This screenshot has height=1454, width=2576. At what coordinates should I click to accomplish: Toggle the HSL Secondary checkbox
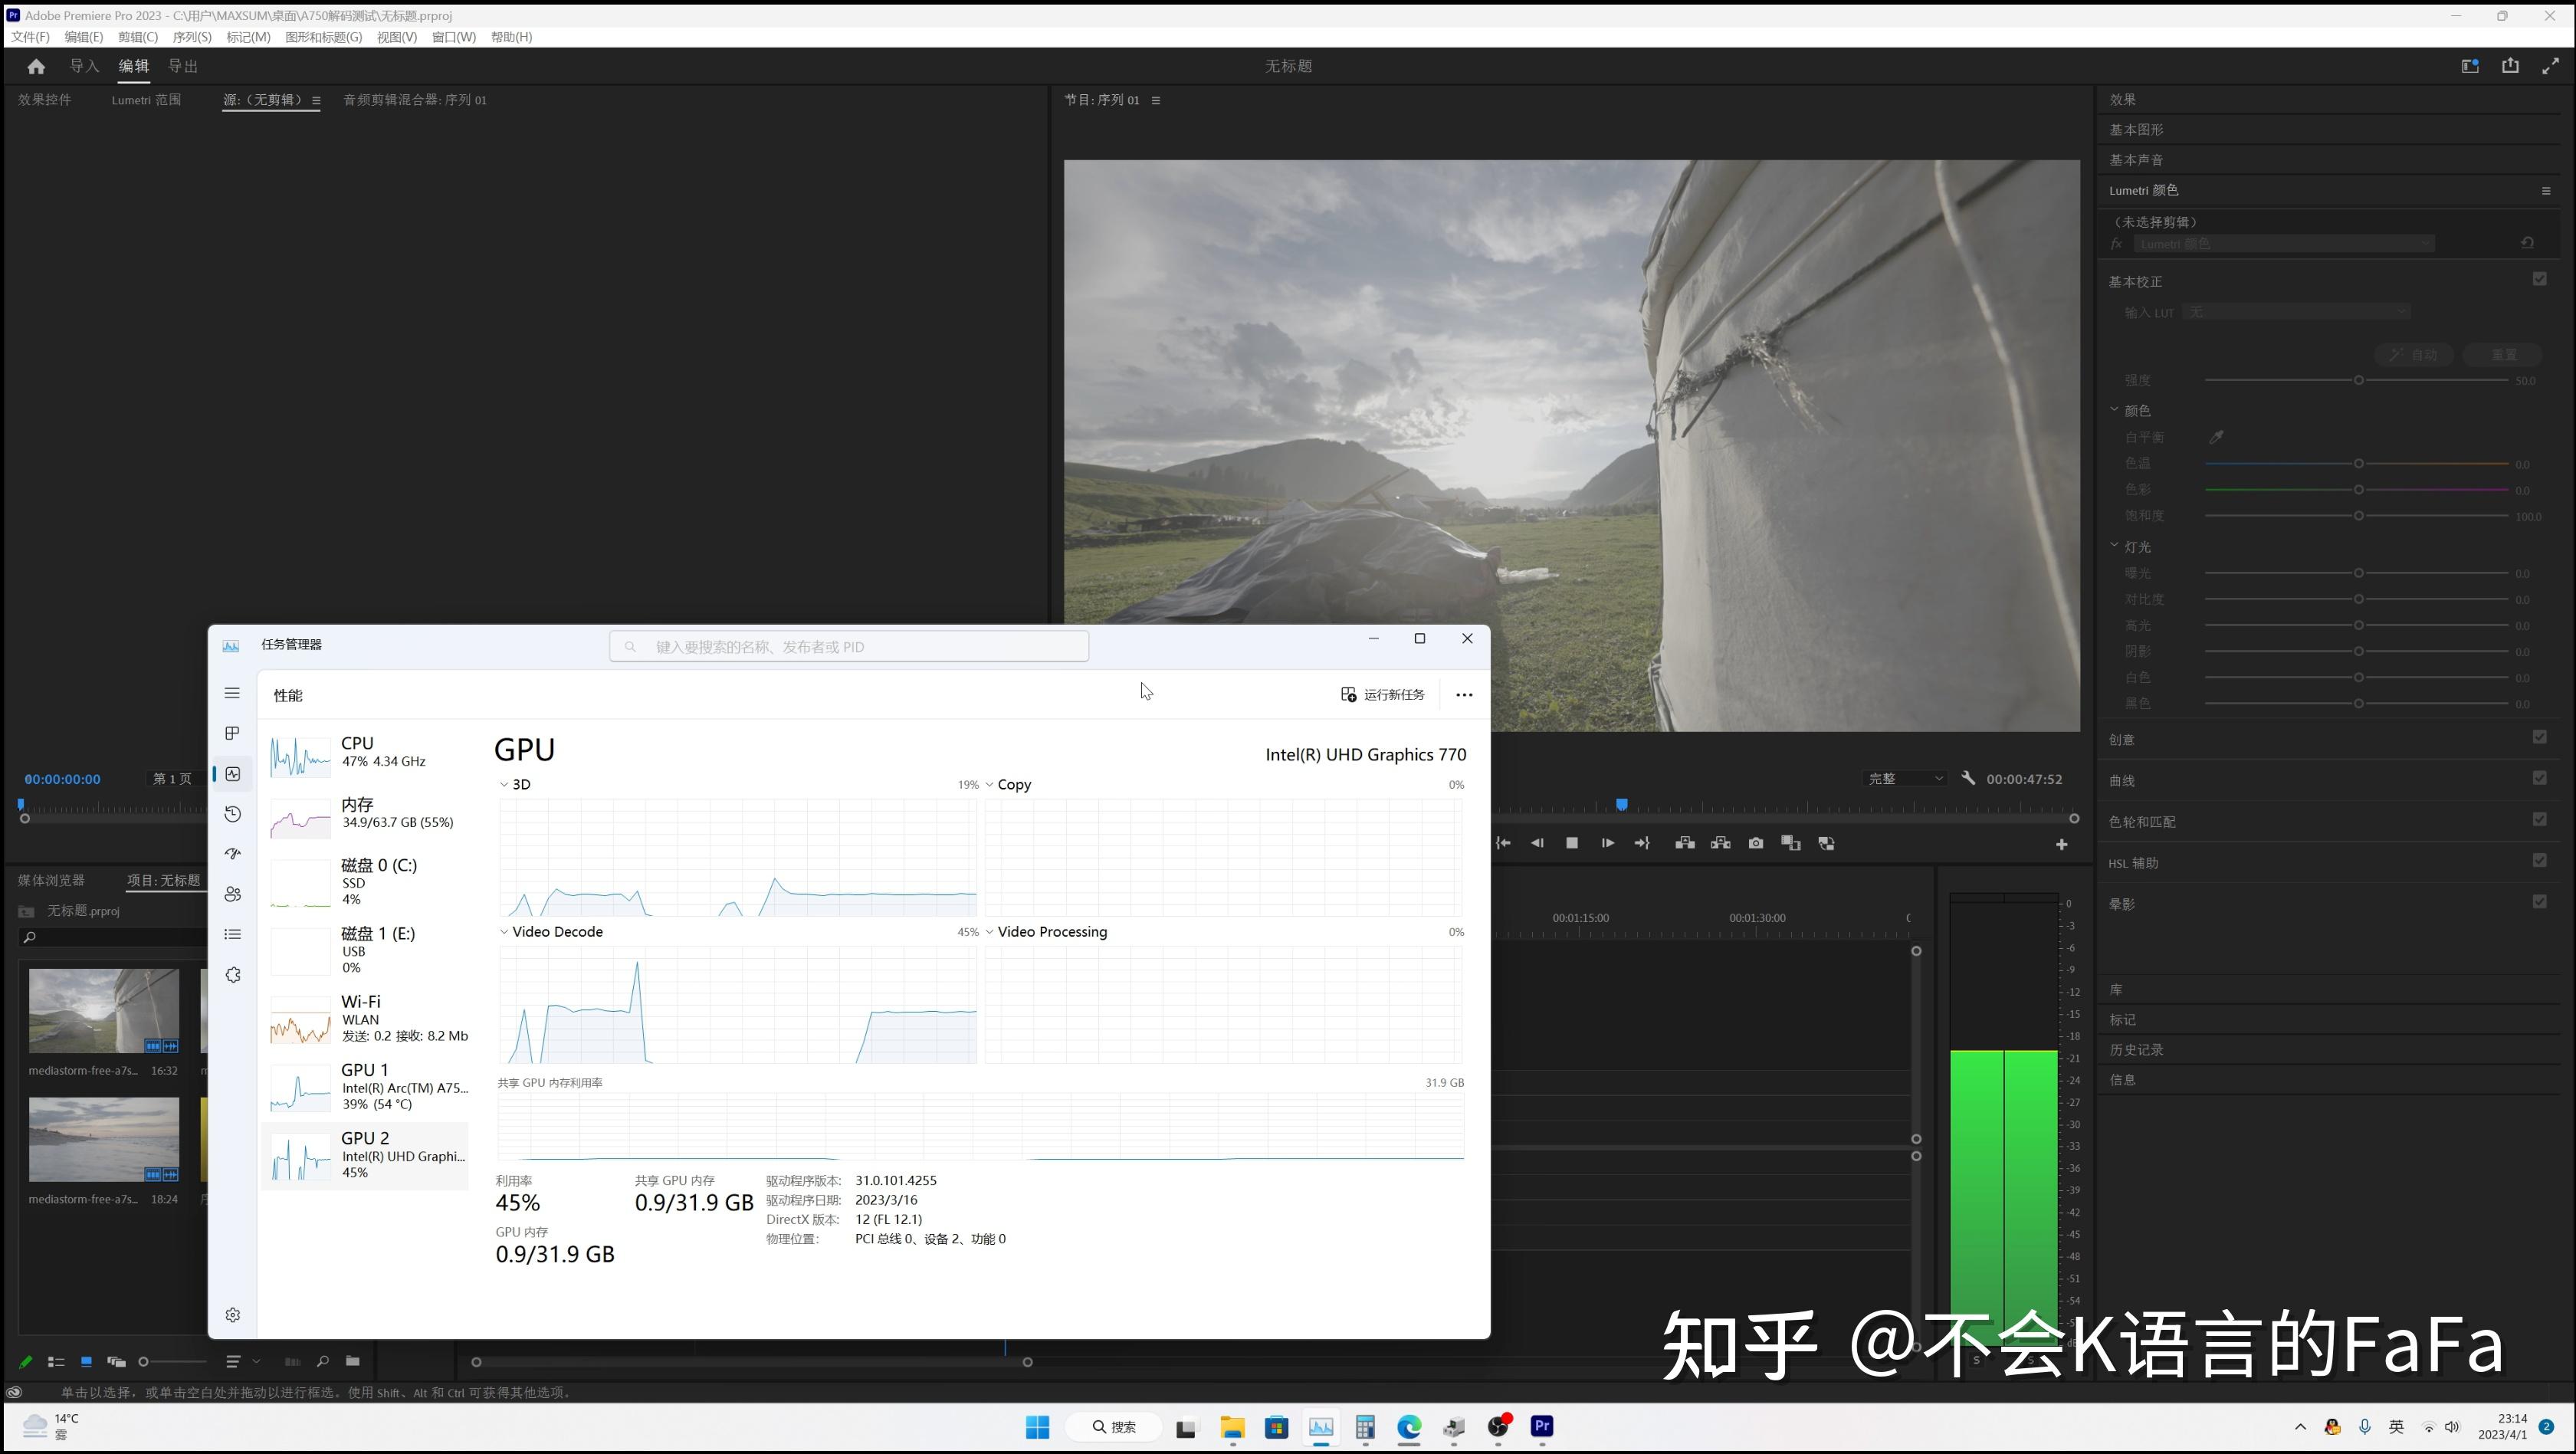[2539, 861]
